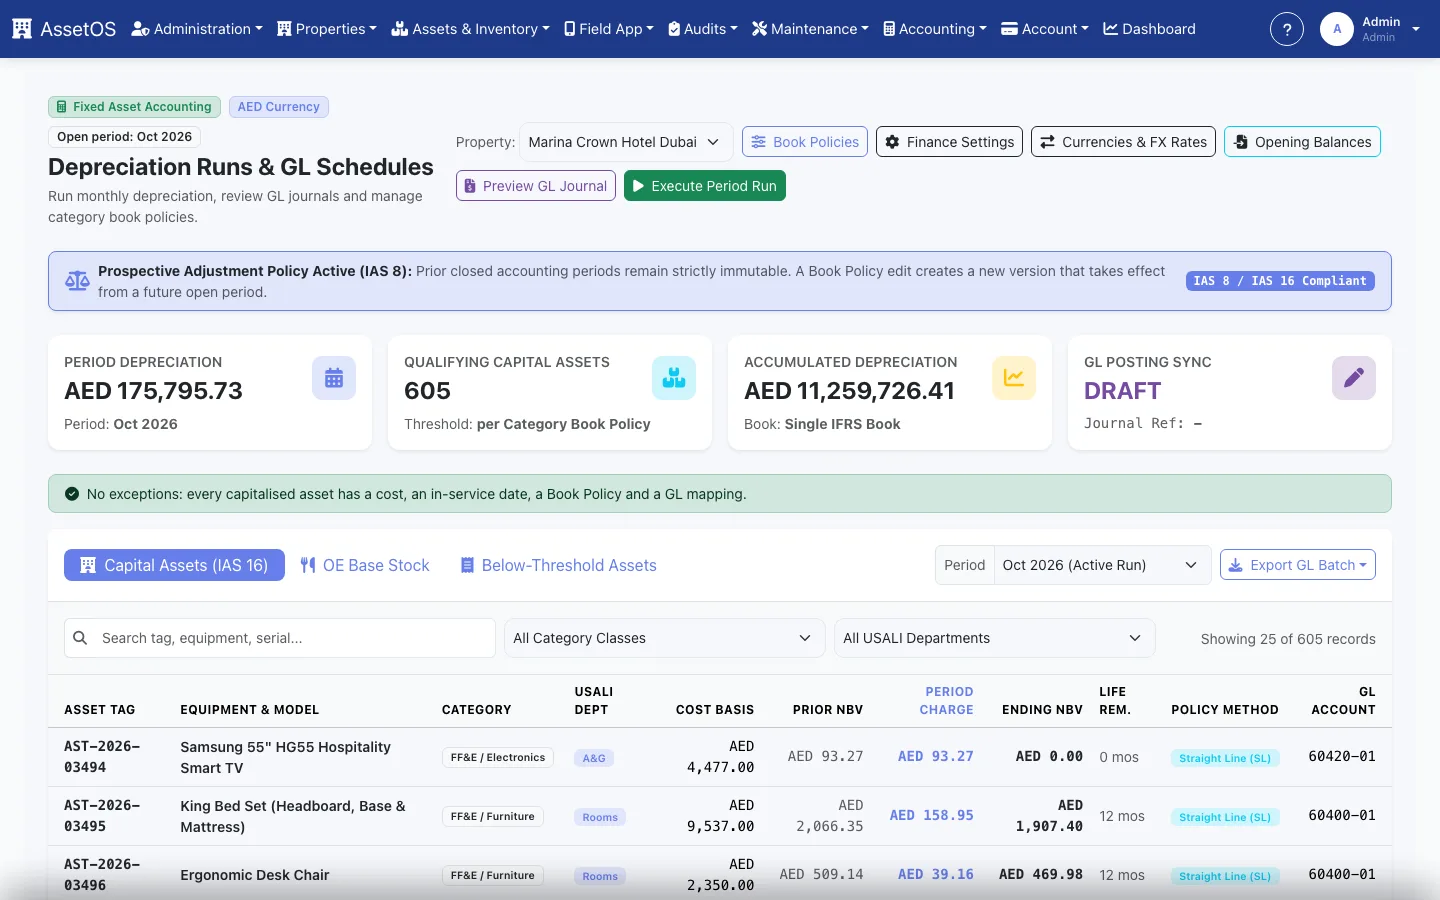Click the Fixed Asset Accounting badge
Screen dimensions: 1440x900
tap(134, 107)
